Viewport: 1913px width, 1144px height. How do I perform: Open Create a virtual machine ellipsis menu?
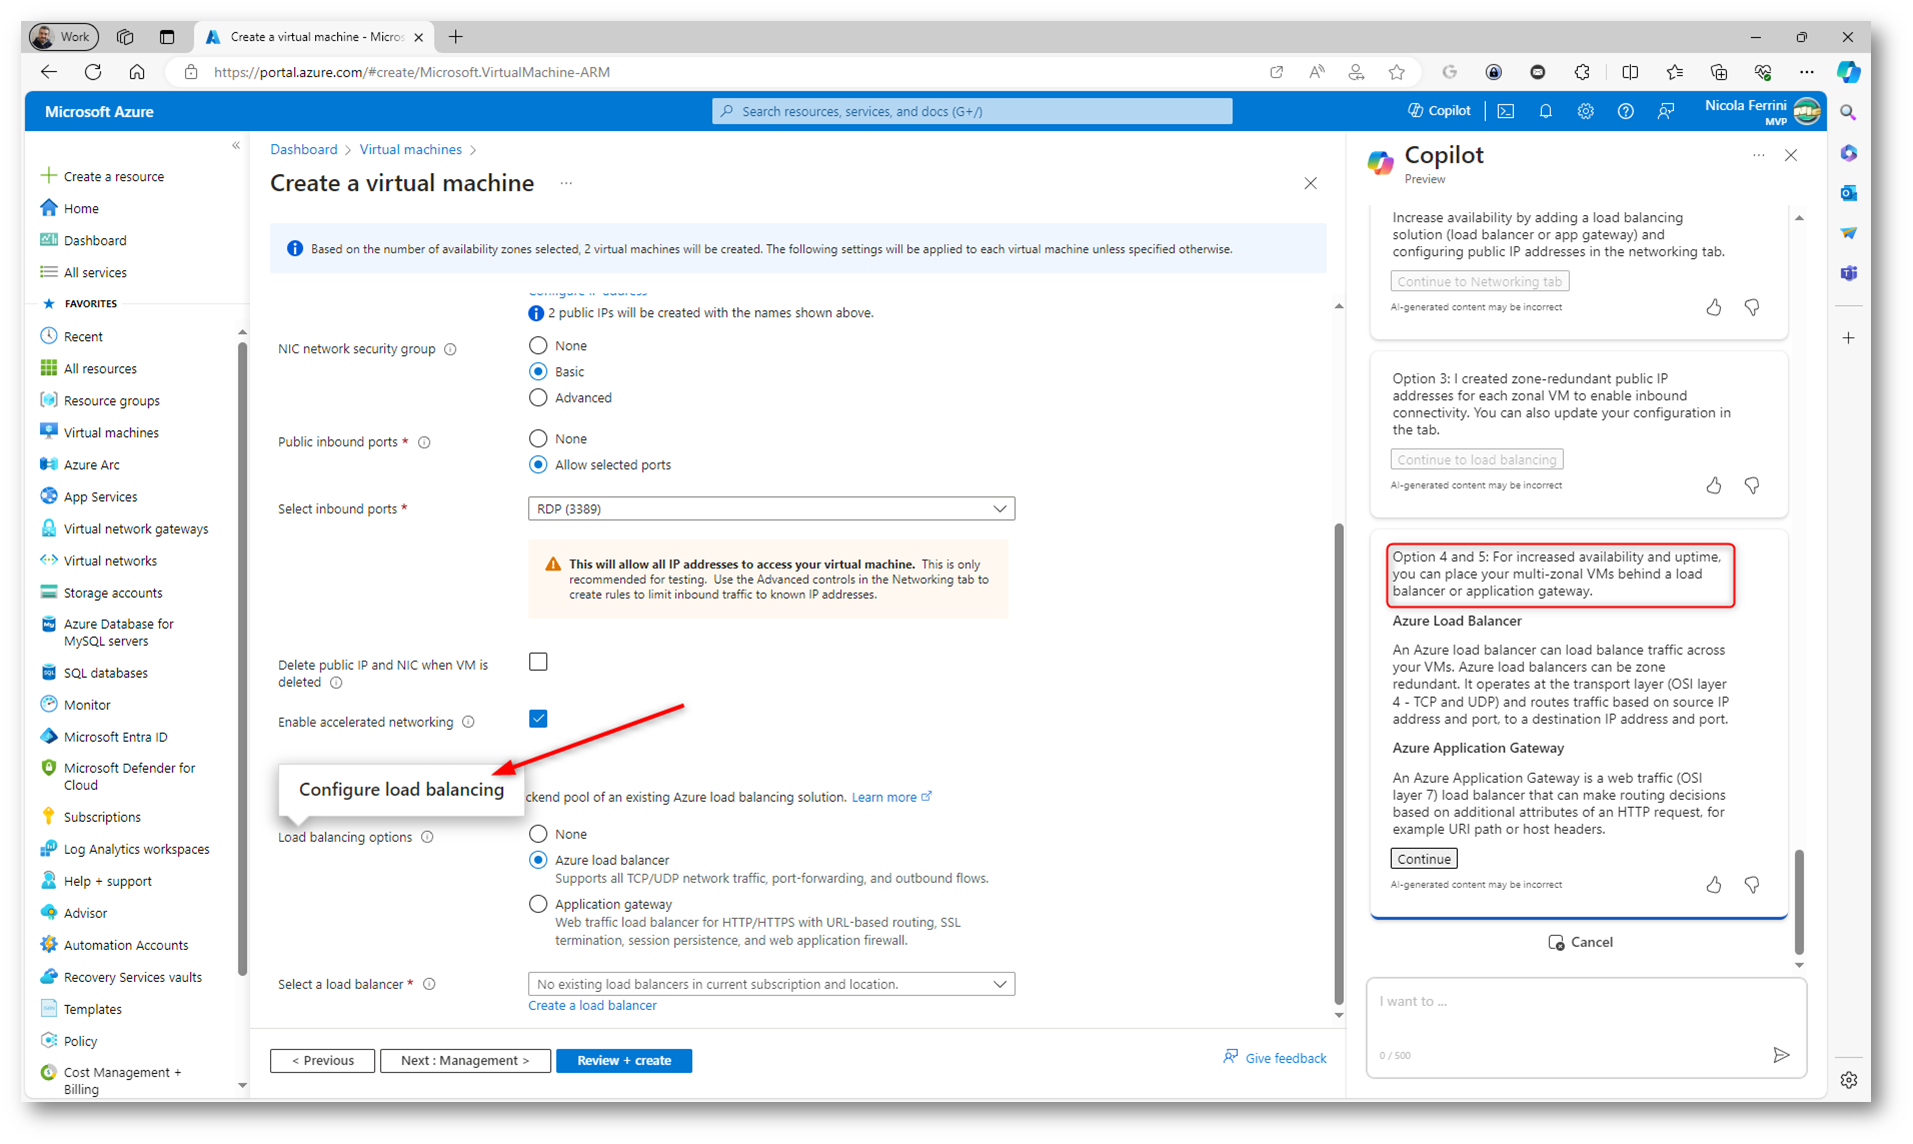[566, 183]
